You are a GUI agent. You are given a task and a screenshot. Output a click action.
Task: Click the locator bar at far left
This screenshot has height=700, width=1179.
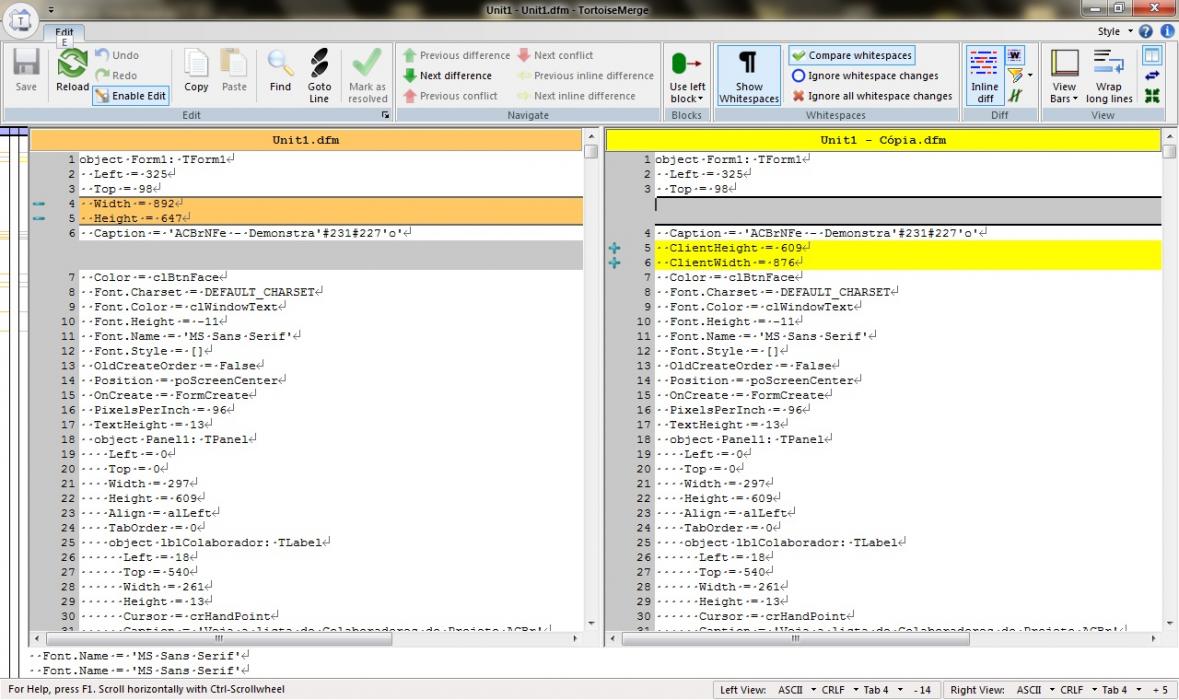tap(14, 402)
